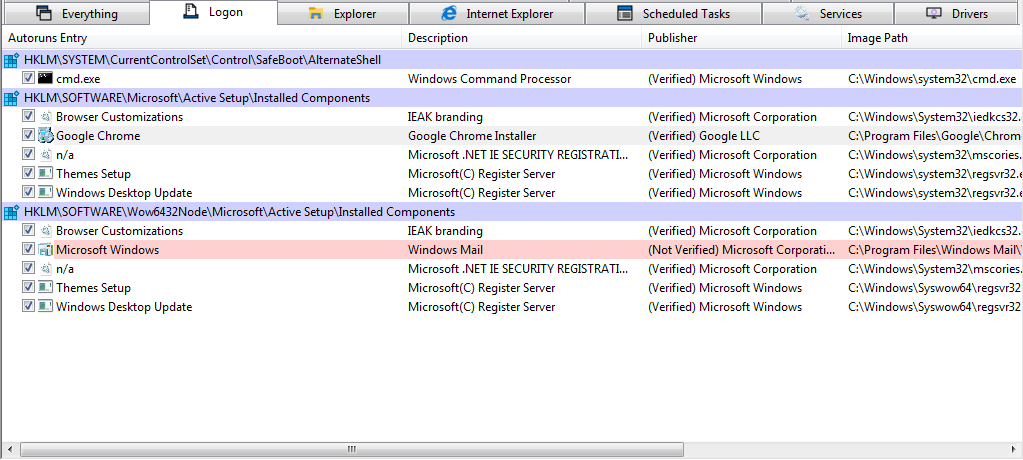Click the Google Chrome installer icon

(x=45, y=136)
